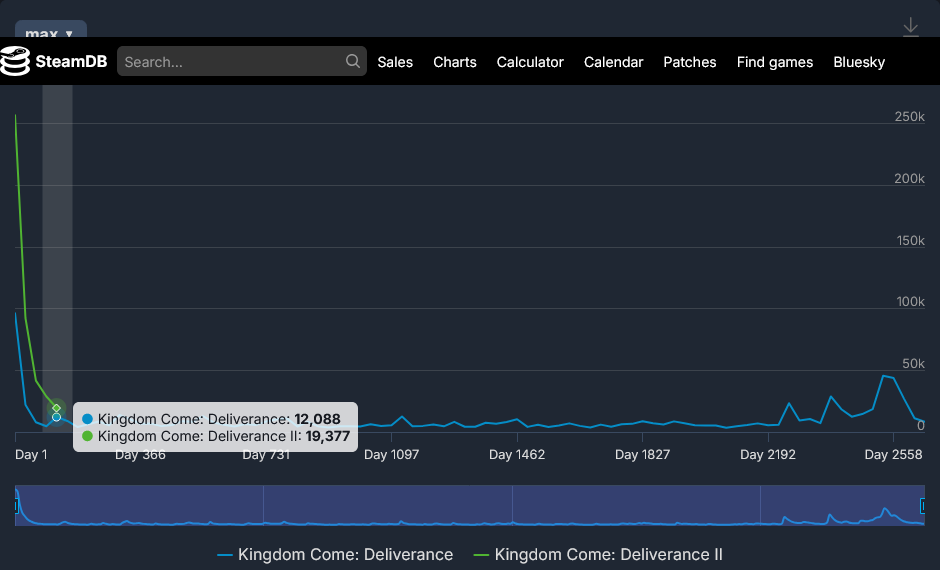
Task: Toggle Kingdom Come: Deliverance II legend series
Action: pyautogui.click(x=598, y=554)
